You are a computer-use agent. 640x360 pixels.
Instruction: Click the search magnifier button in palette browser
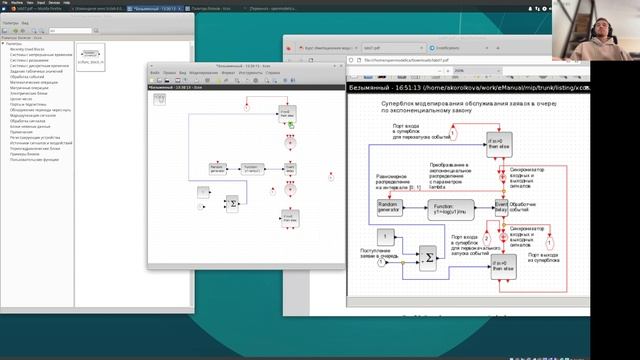tap(96, 31)
